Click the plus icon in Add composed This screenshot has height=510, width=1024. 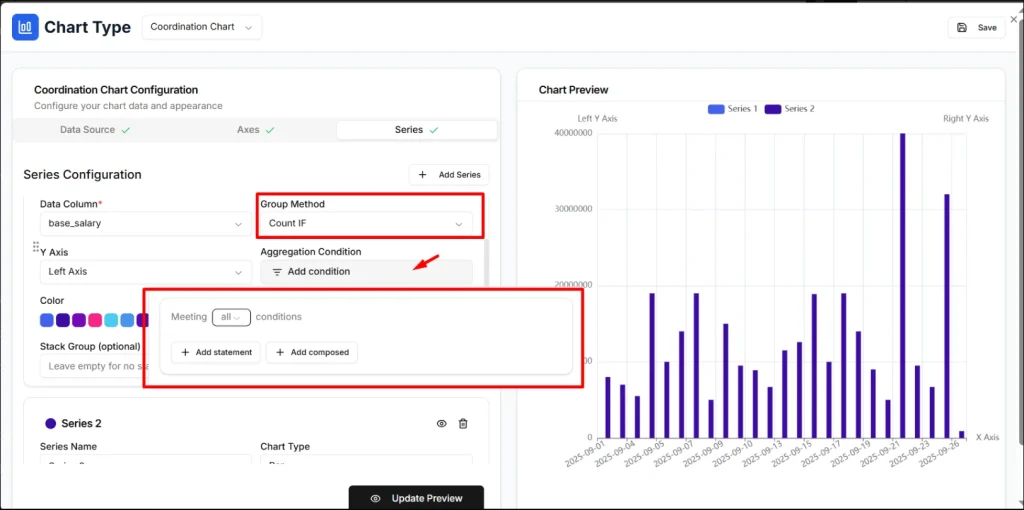point(280,352)
